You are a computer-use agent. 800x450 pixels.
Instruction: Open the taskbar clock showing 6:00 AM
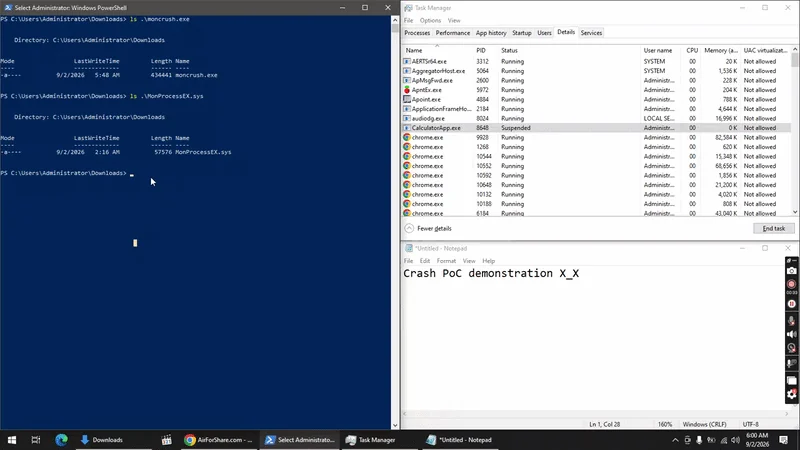[x=757, y=440]
